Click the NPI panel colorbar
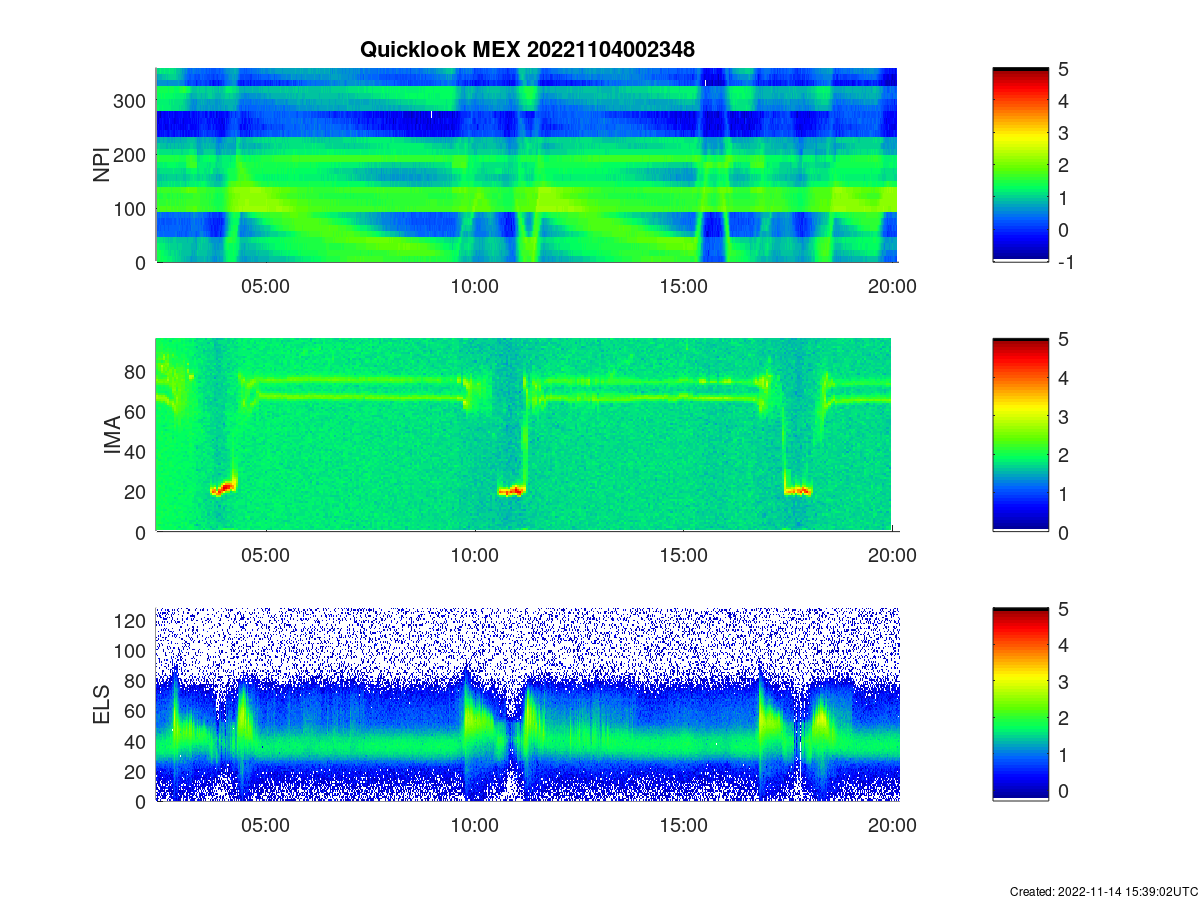 1020,165
